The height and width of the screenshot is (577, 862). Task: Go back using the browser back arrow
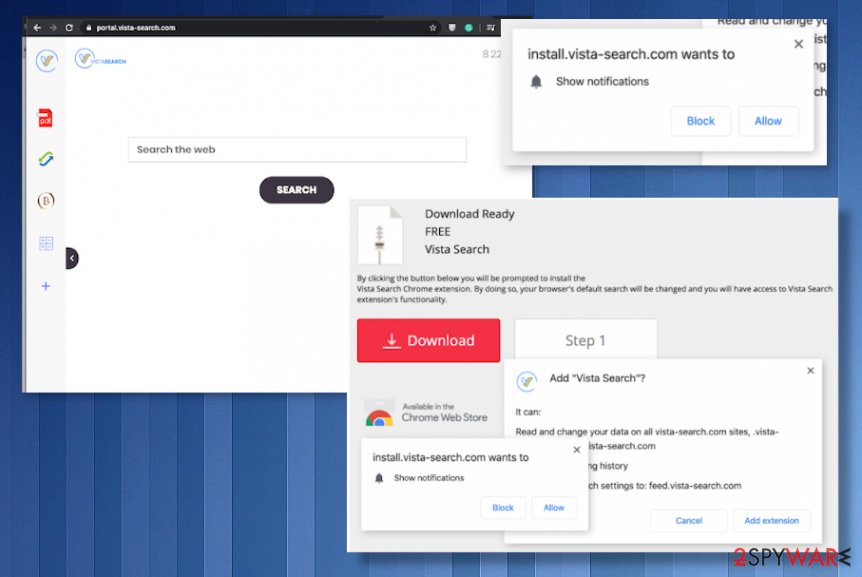[37, 27]
